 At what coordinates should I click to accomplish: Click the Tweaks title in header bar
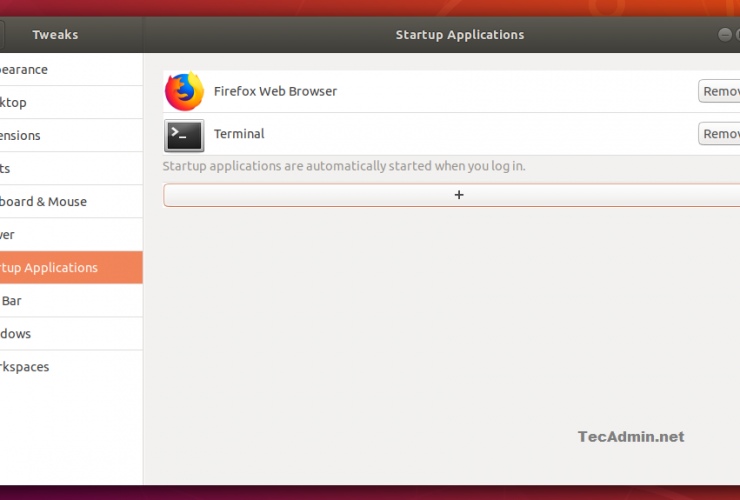coord(55,35)
